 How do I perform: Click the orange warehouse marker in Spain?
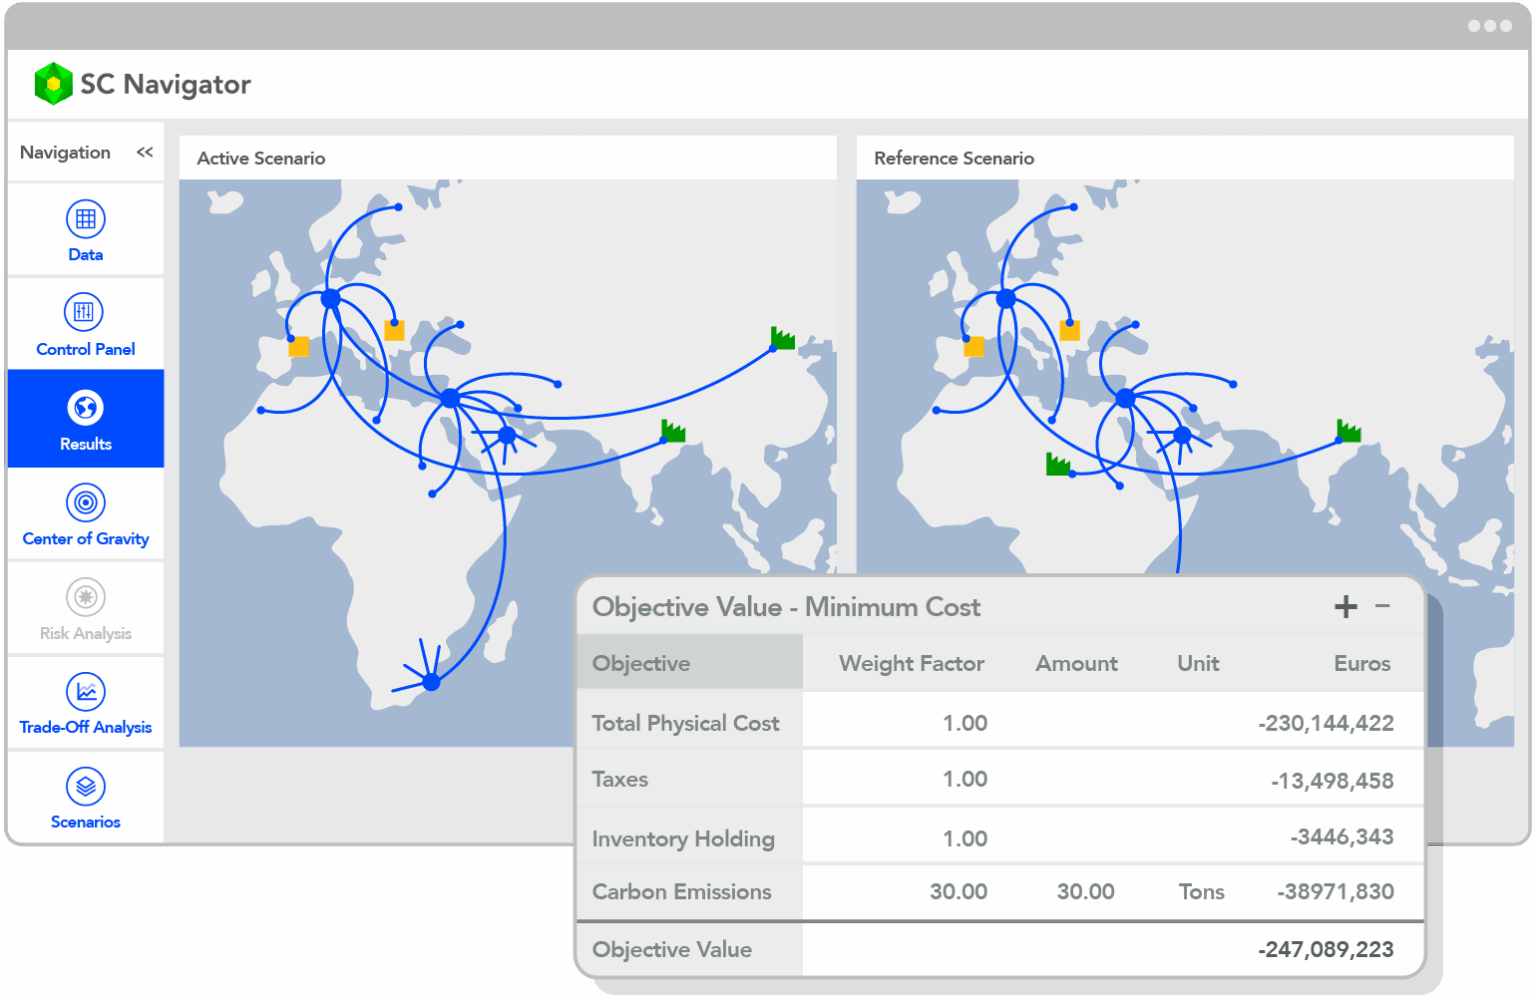click(x=298, y=347)
